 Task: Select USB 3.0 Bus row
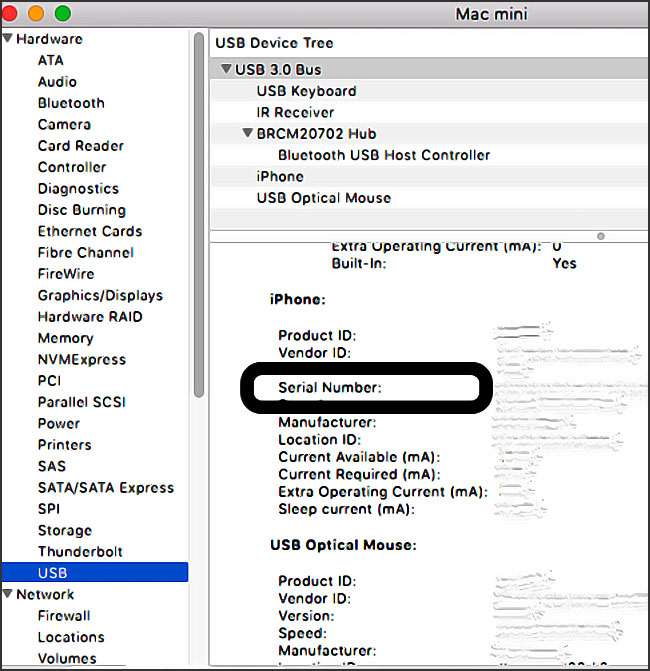click(x=429, y=69)
